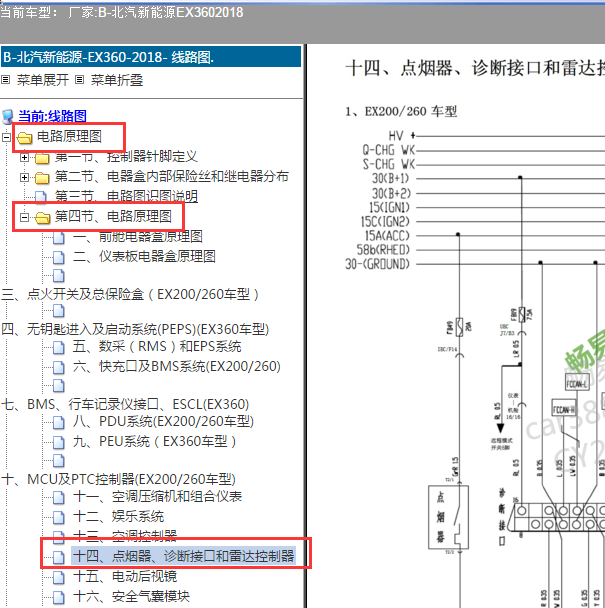The height and width of the screenshot is (608, 605).
Task: Click the 点烟器 component box in diagram
Action: coord(448,517)
